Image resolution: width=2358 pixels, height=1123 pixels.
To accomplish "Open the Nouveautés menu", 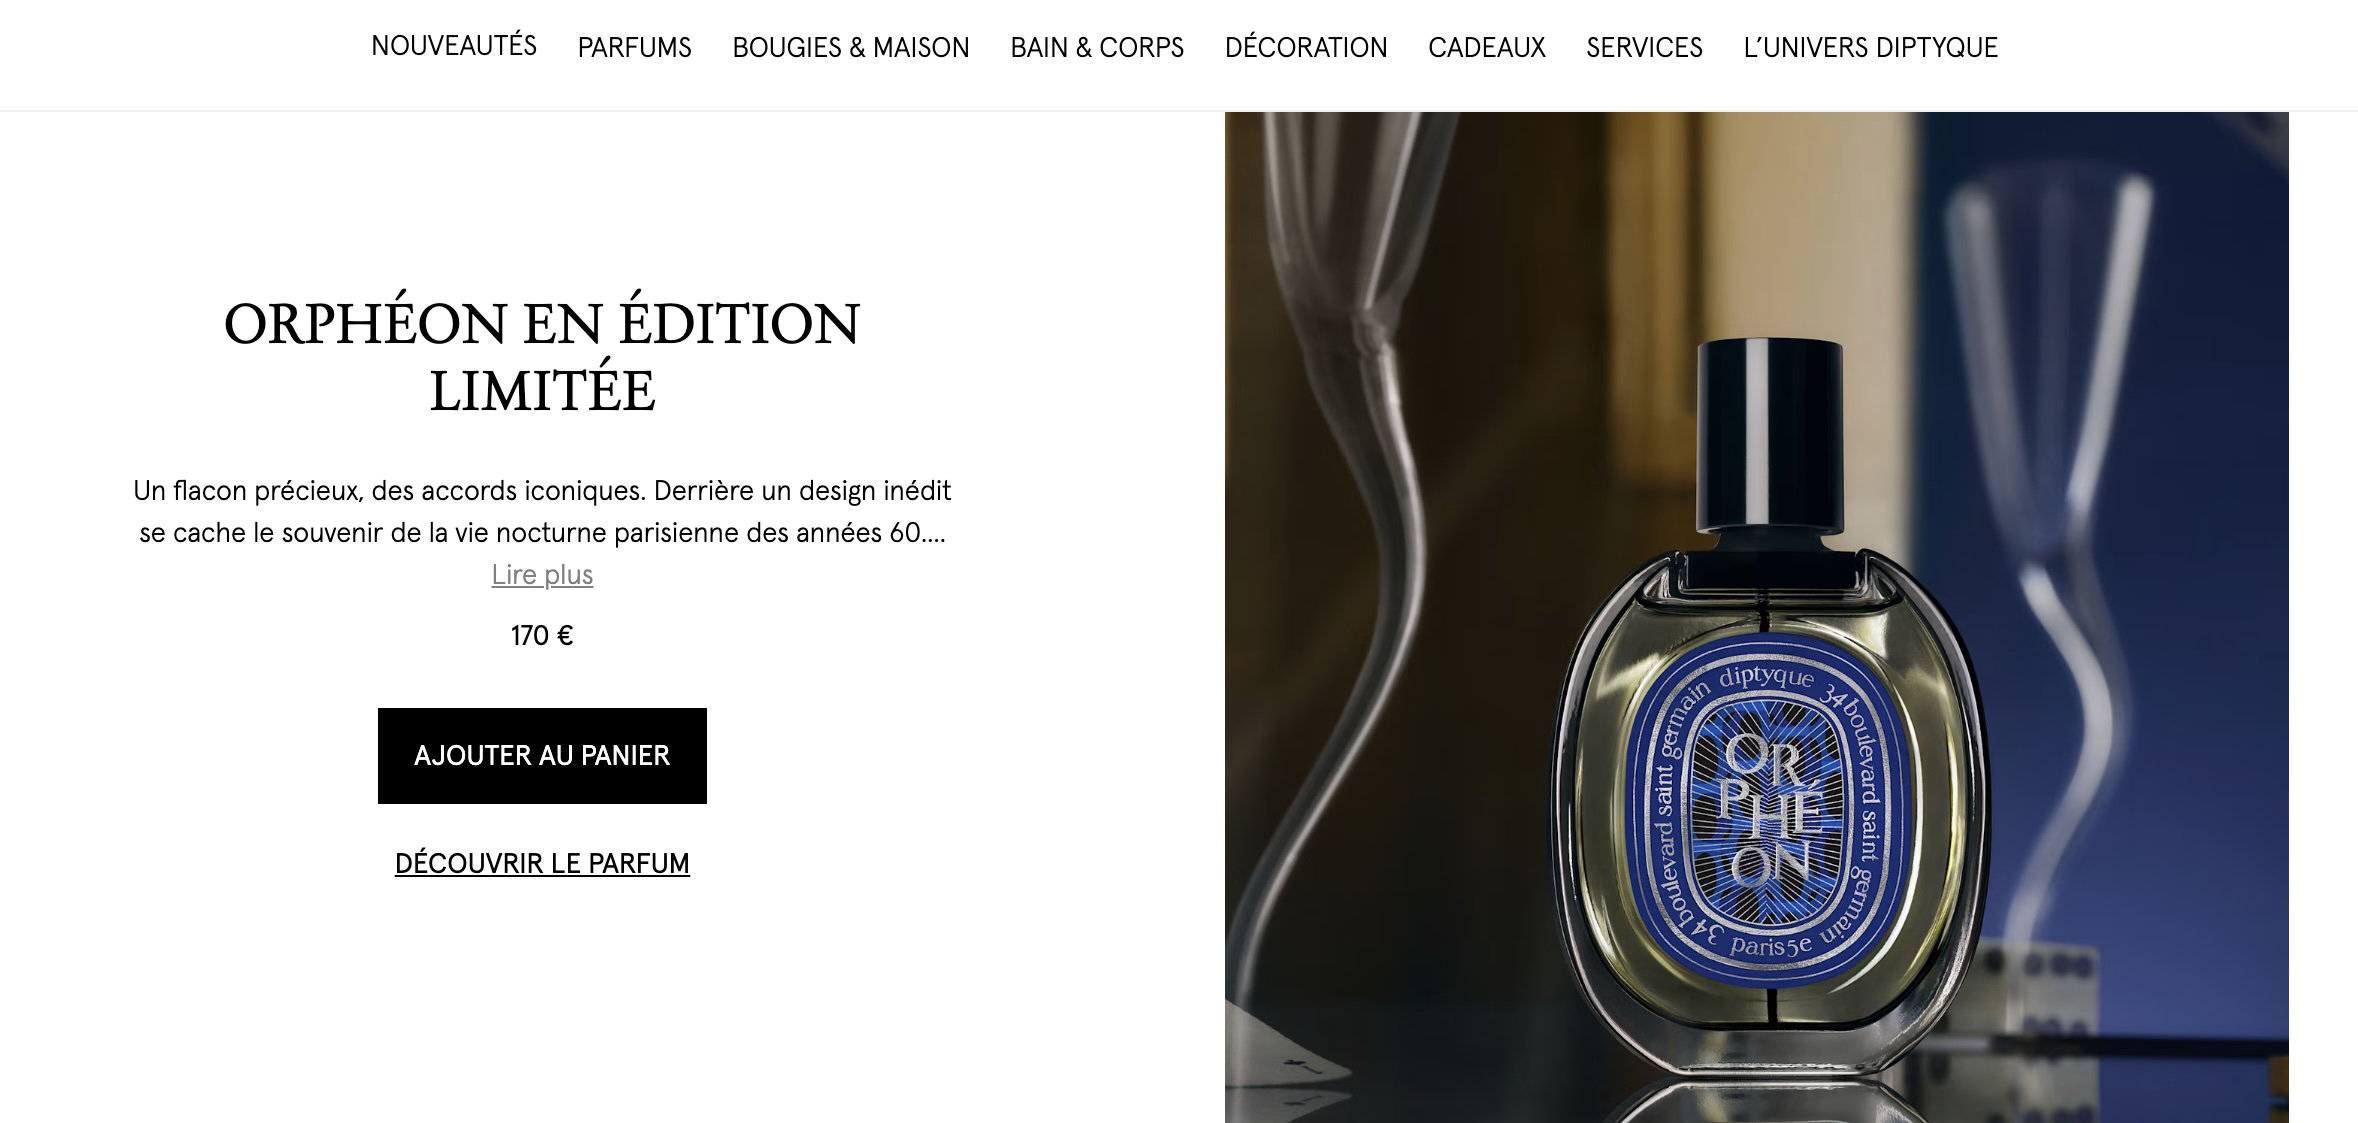I will [x=454, y=46].
